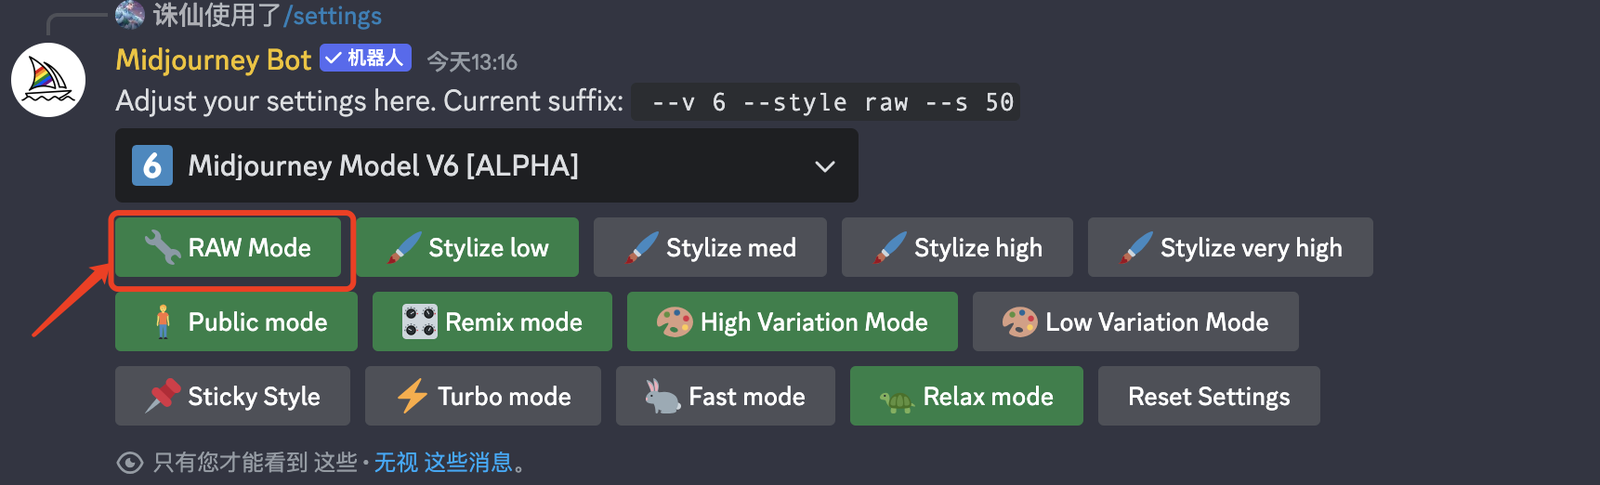1600x485 pixels.
Task: Activate the Turbo mode text label
Action: point(504,396)
